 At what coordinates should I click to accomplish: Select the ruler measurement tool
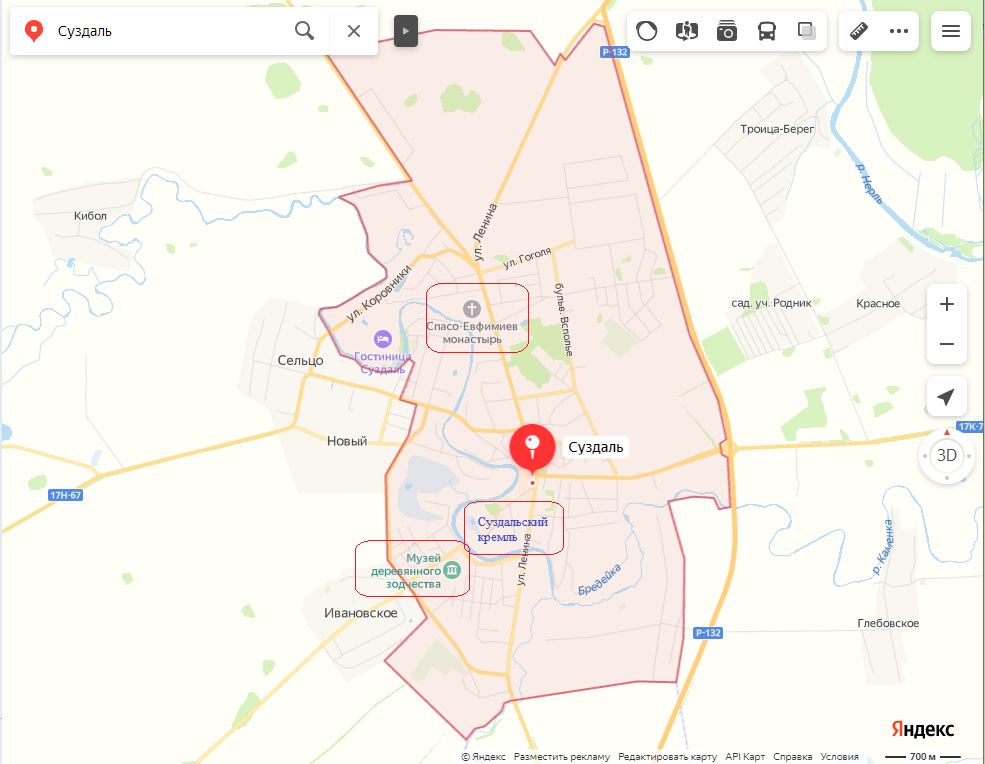click(859, 31)
